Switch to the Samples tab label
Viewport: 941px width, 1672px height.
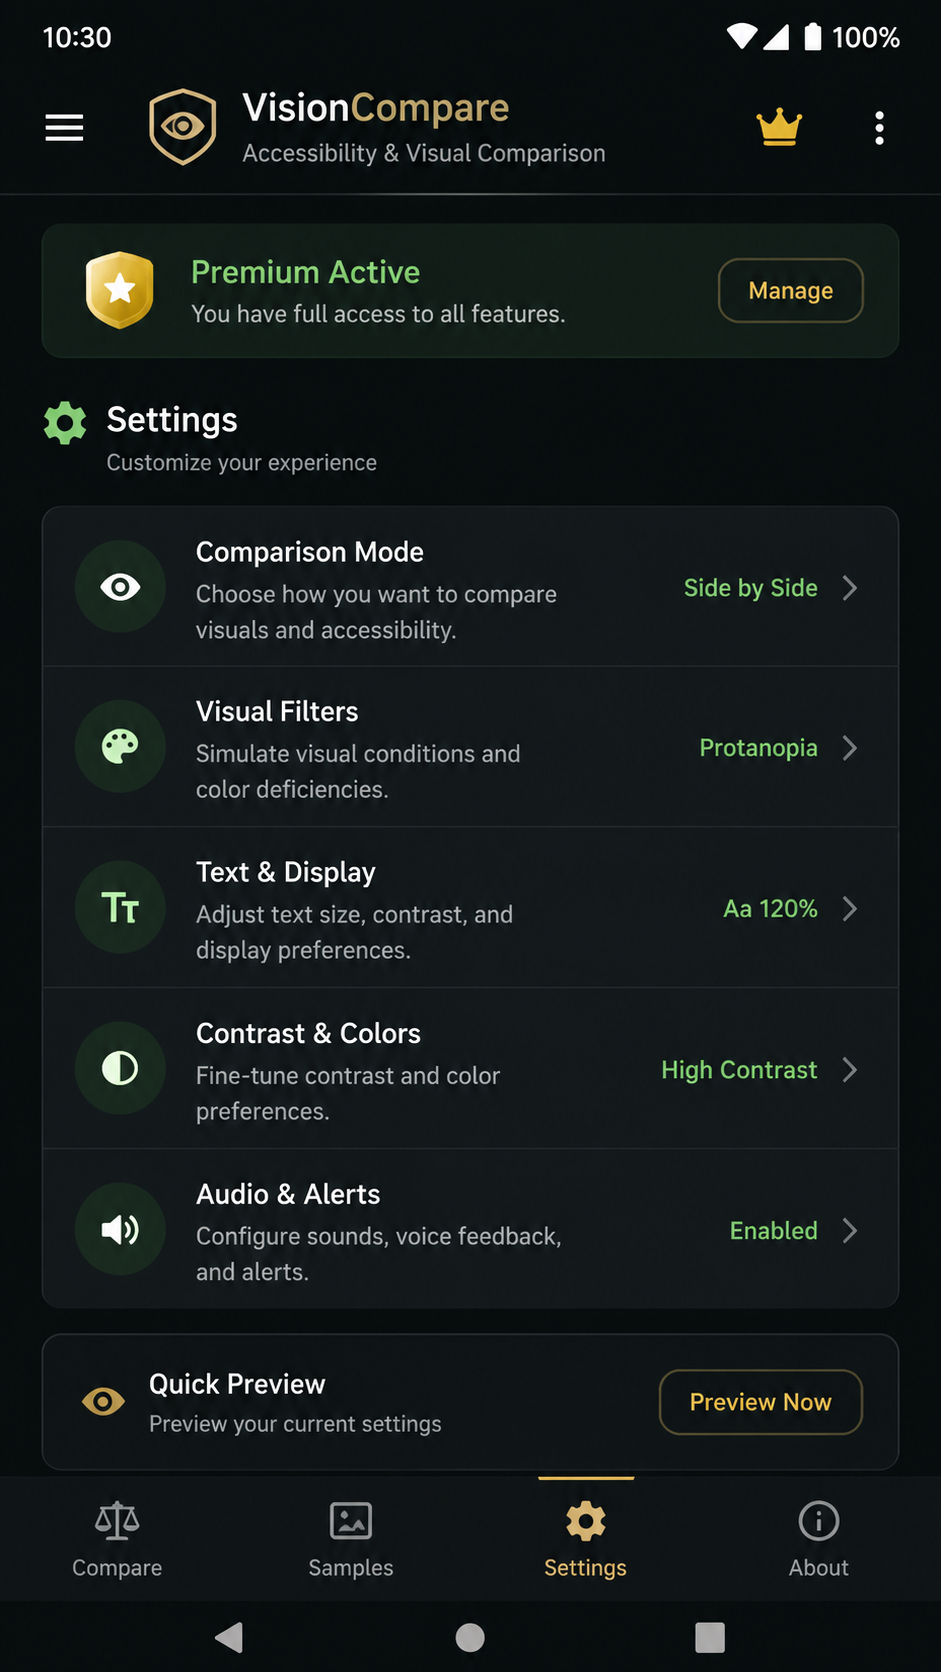pyautogui.click(x=351, y=1568)
